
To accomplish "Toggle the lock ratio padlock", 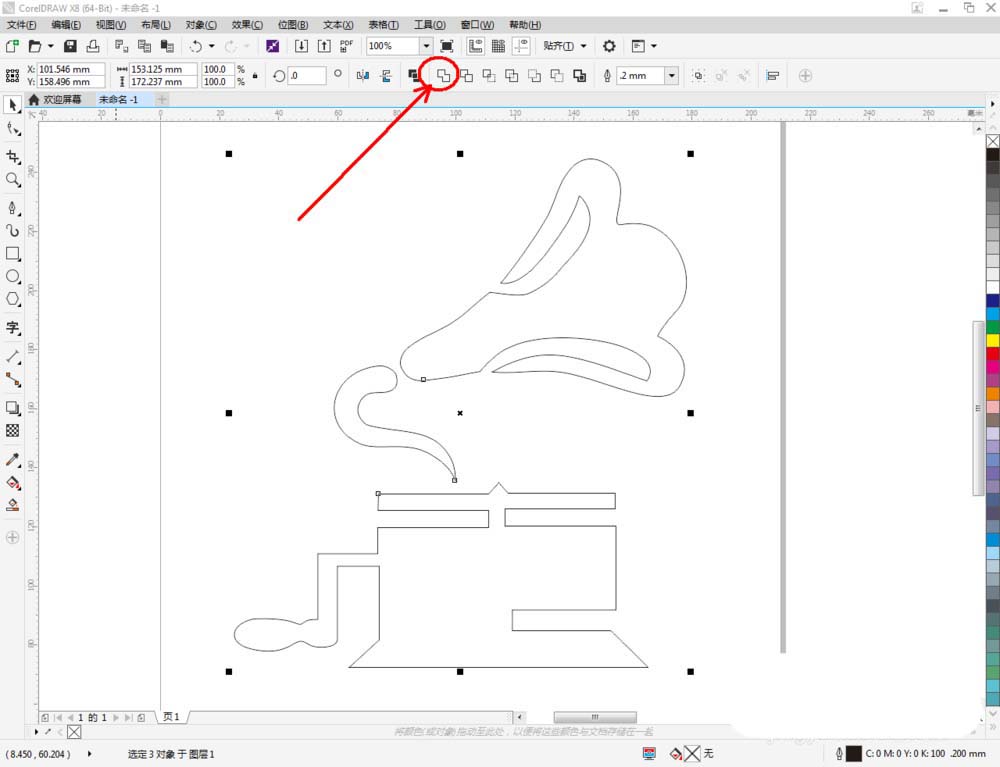I will (x=255, y=75).
